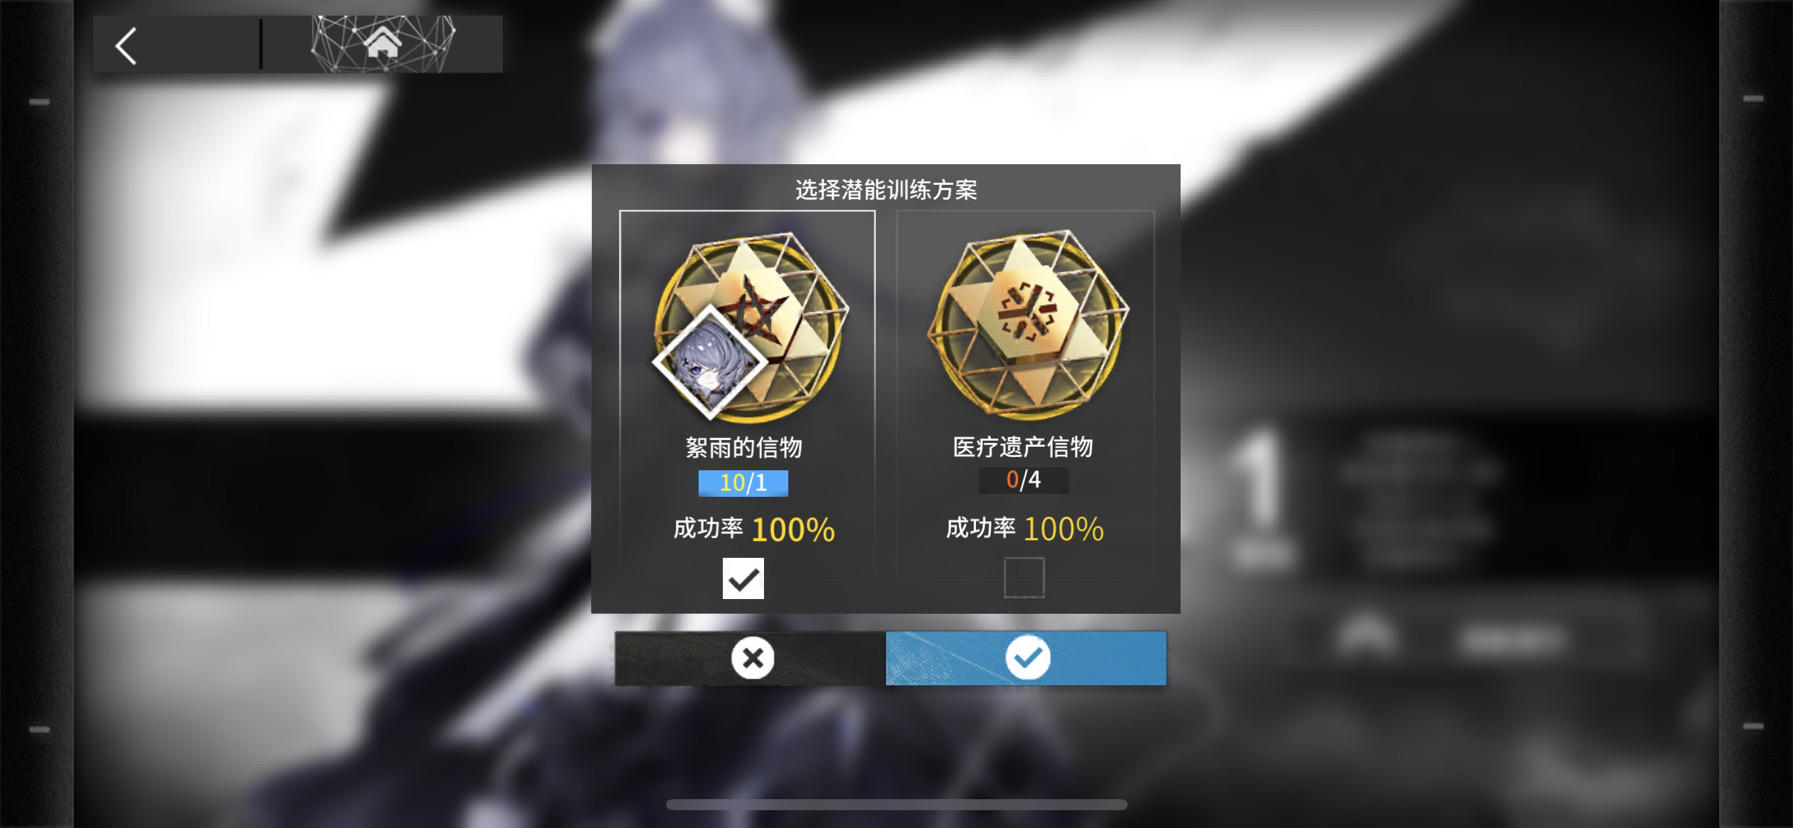
Task: Click the 医疗遗产信物 label text
Action: click(1023, 446)
